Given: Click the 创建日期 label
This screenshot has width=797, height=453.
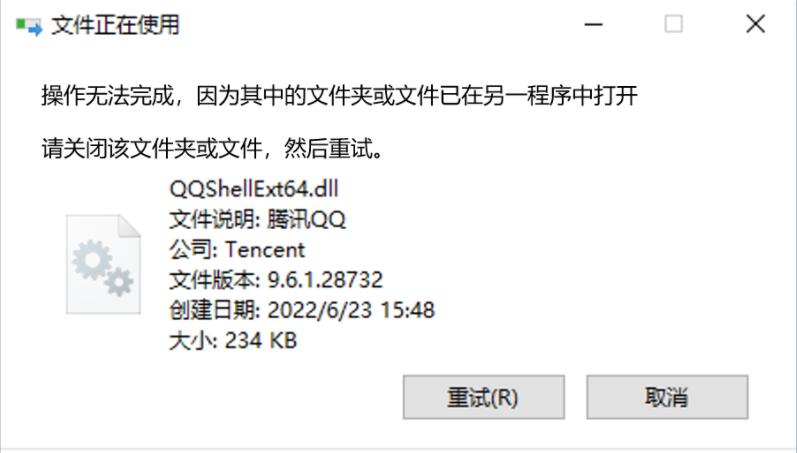Looking at the screenshot, I should [212, 310].
